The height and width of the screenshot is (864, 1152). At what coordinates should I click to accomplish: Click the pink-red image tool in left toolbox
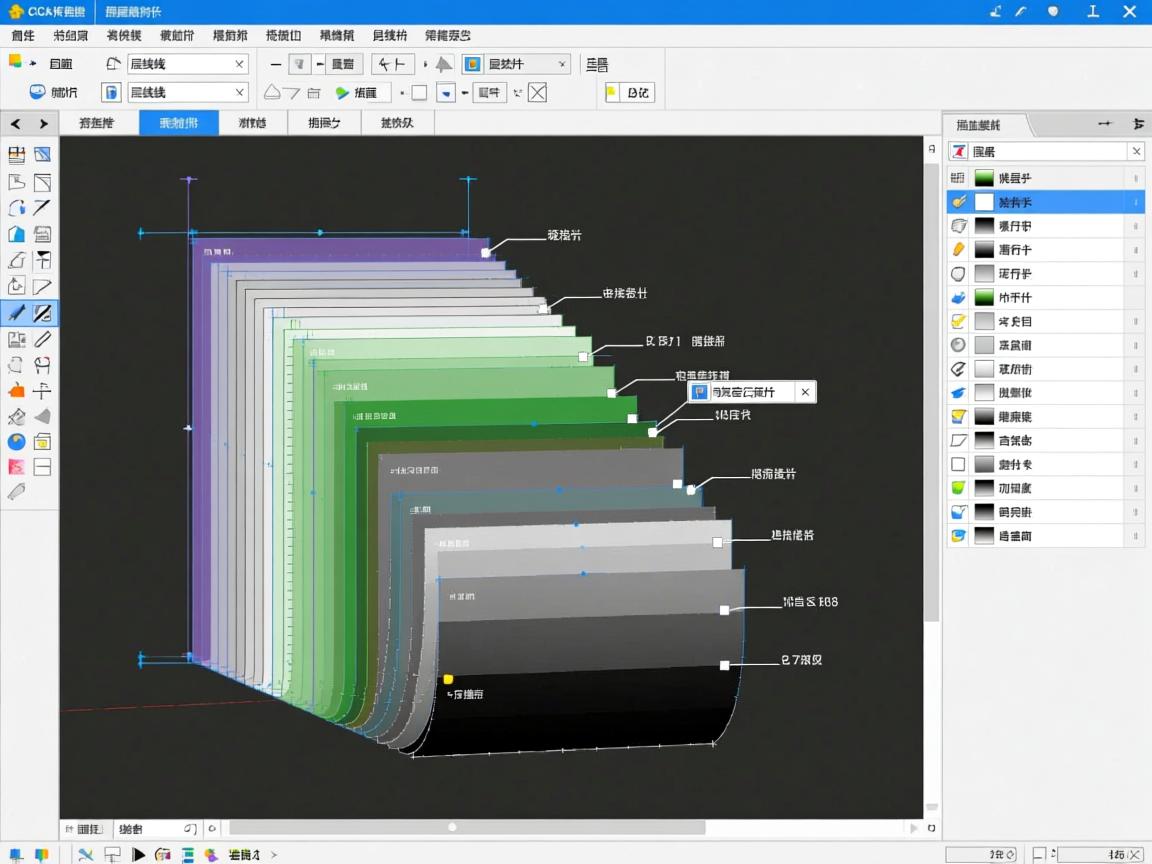(x=16, y=467)
